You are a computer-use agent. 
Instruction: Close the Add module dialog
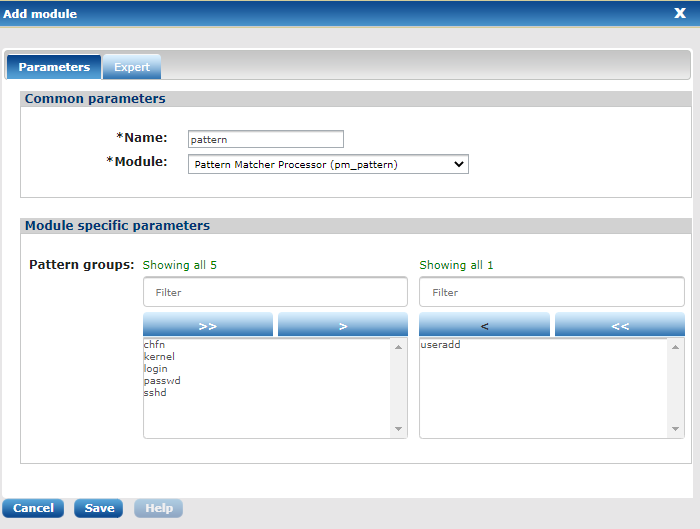679,14
